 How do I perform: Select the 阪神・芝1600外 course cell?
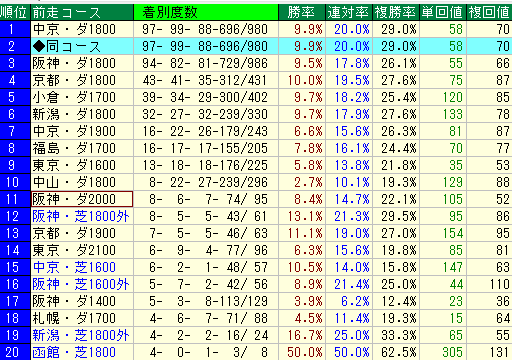click(x=82, y=284)
